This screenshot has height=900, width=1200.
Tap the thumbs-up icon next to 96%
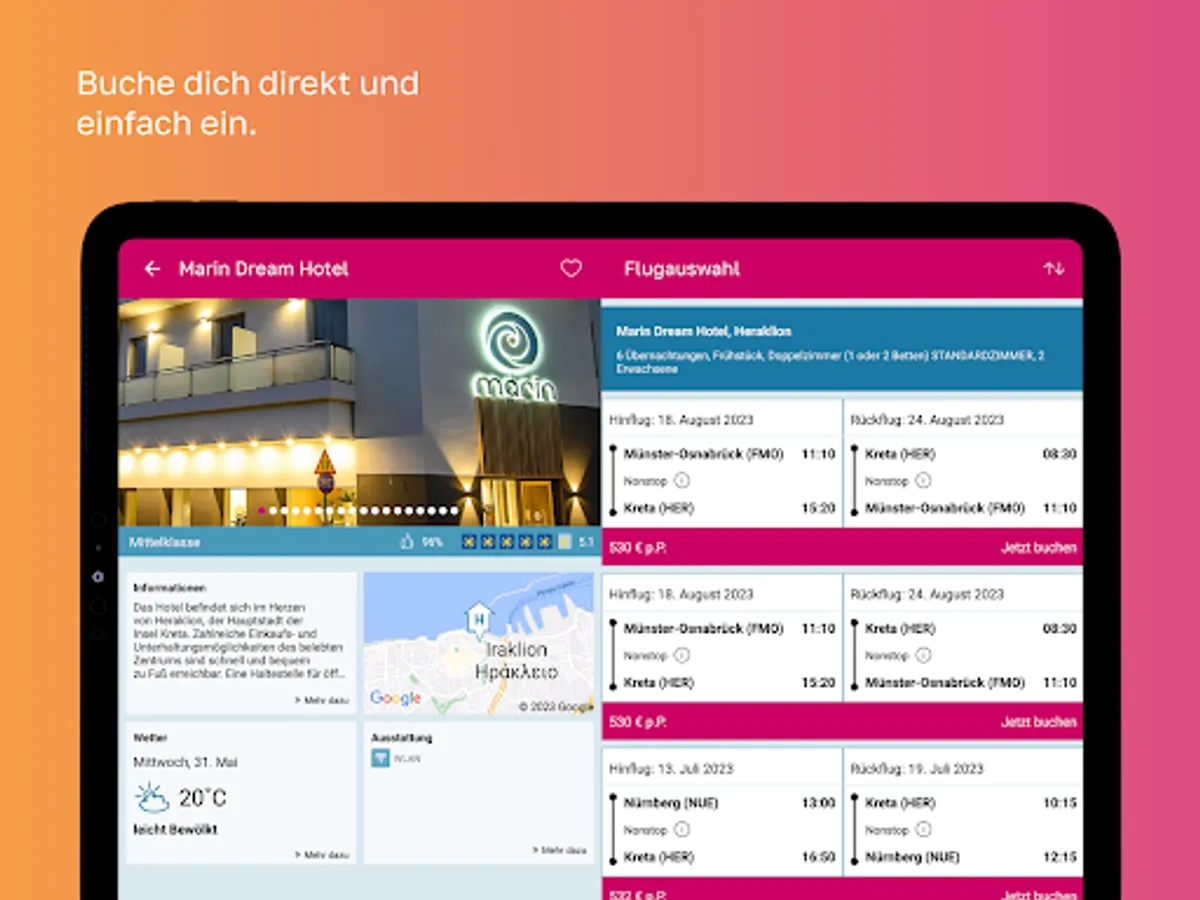(407, 542)
